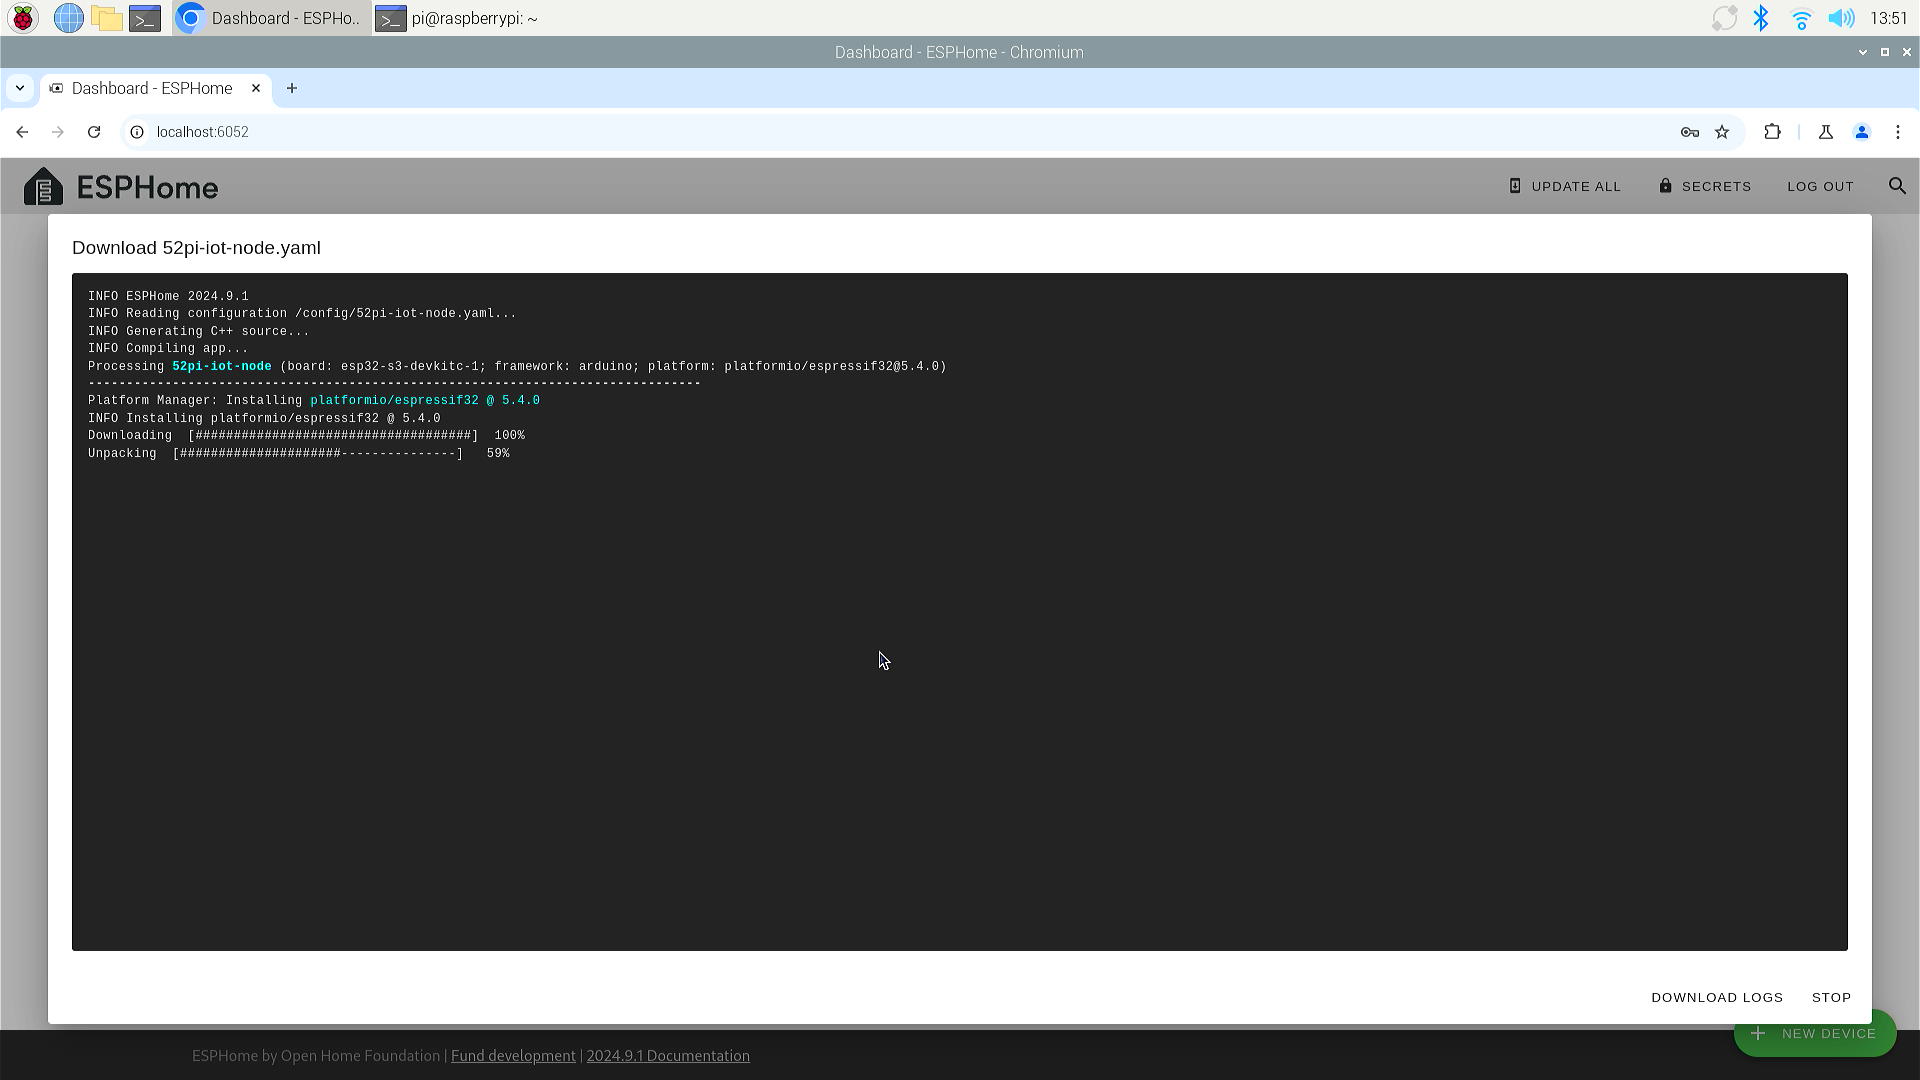Click the LOG OUT icon button
The image size is (1920, 1080).
[x=1820, y=186]
